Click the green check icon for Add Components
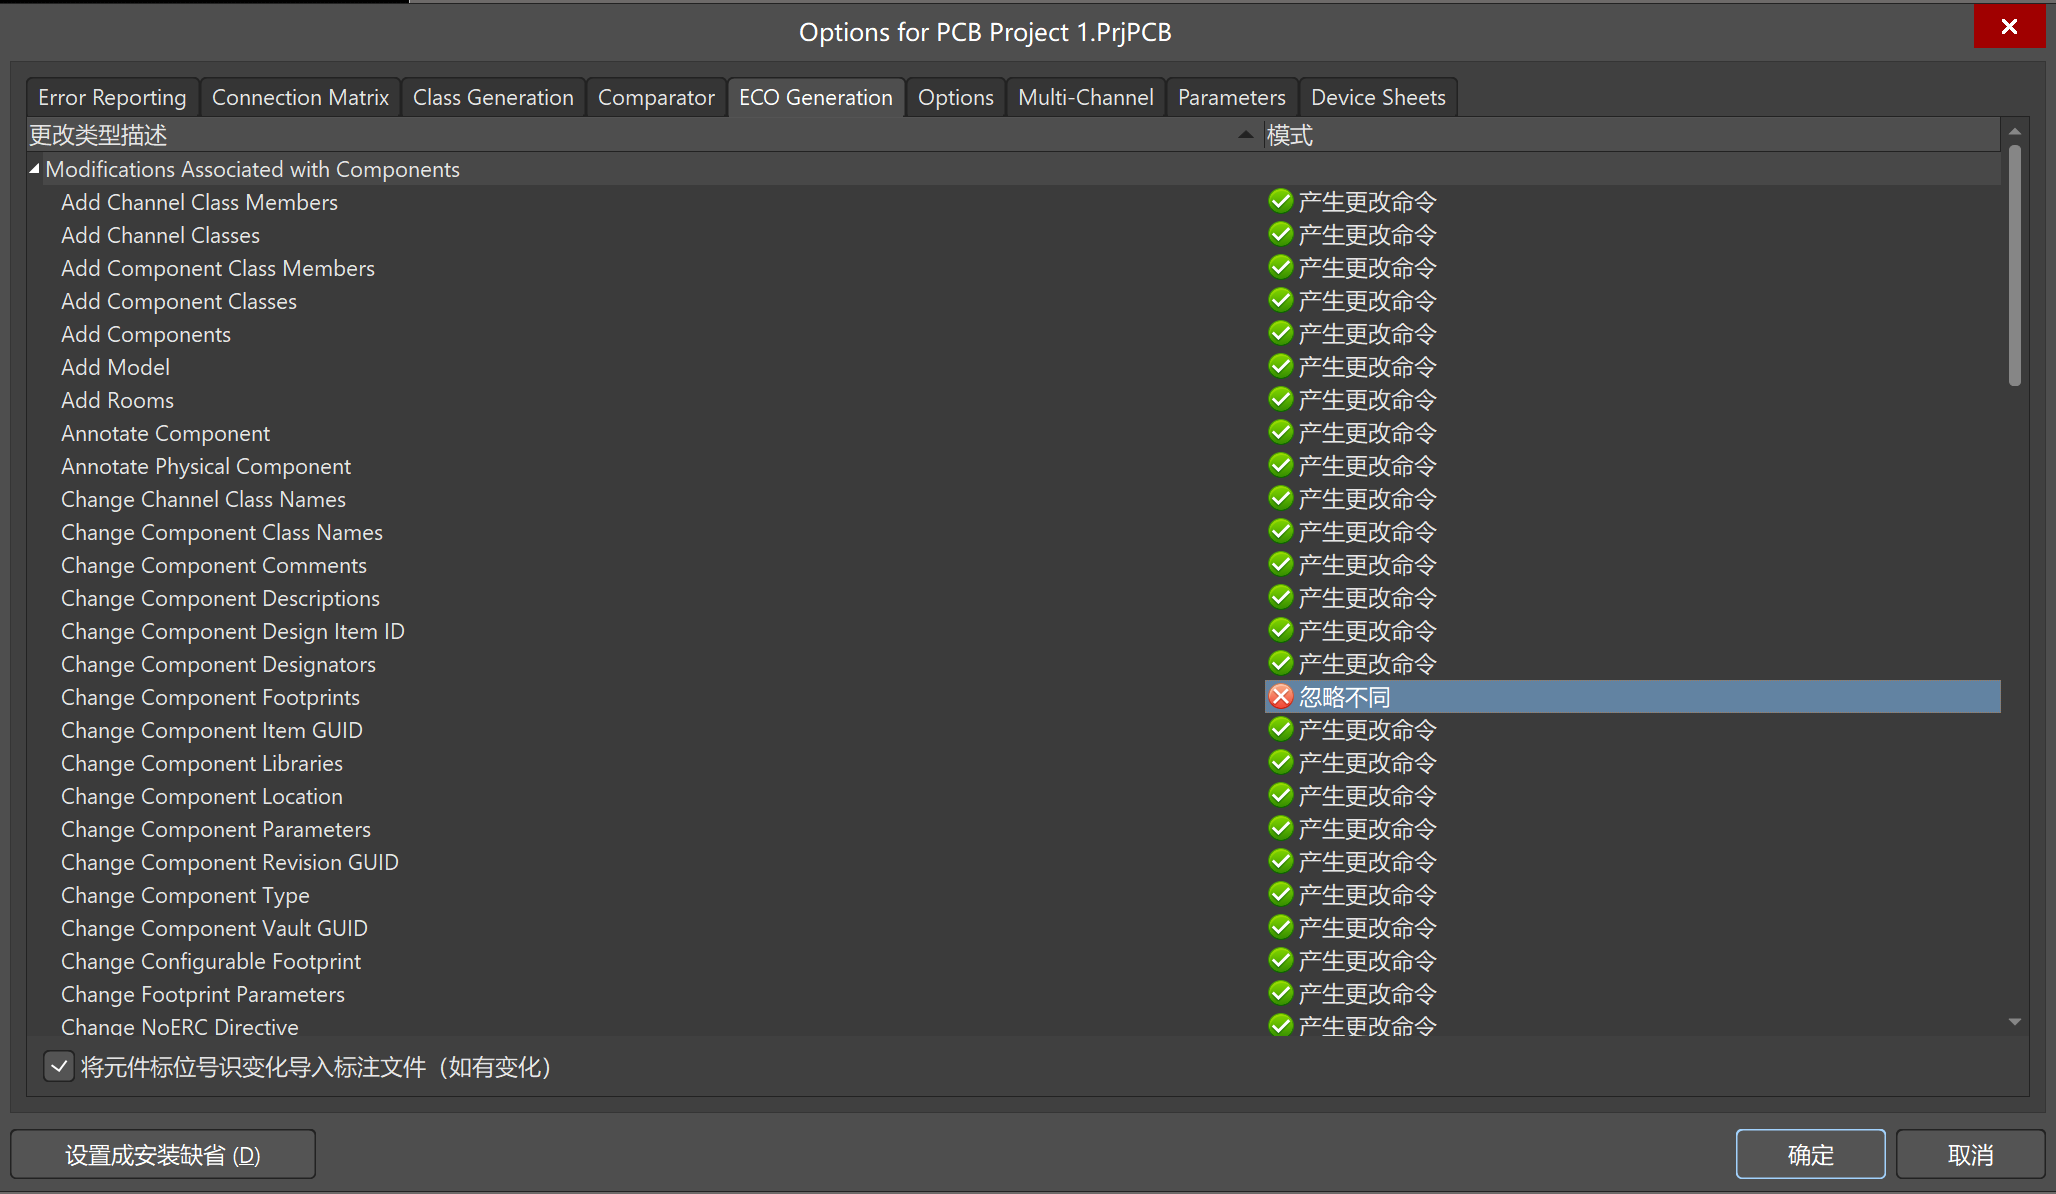Screen dimensions: 2056x1194 click(x=1280, y=333)
